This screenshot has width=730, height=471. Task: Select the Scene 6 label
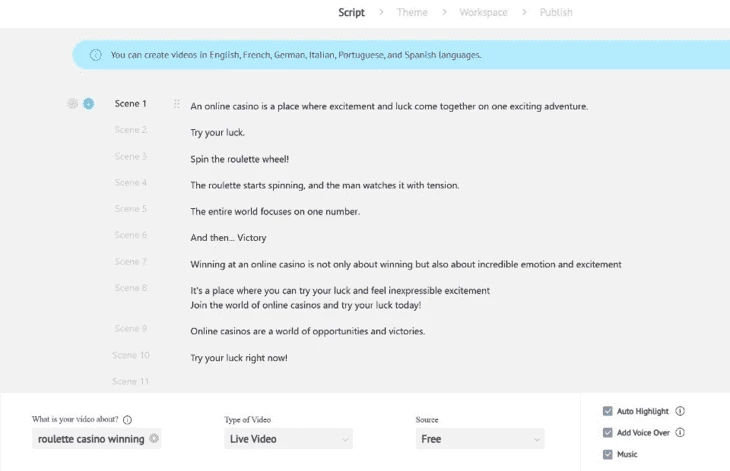tap(130, 235)
